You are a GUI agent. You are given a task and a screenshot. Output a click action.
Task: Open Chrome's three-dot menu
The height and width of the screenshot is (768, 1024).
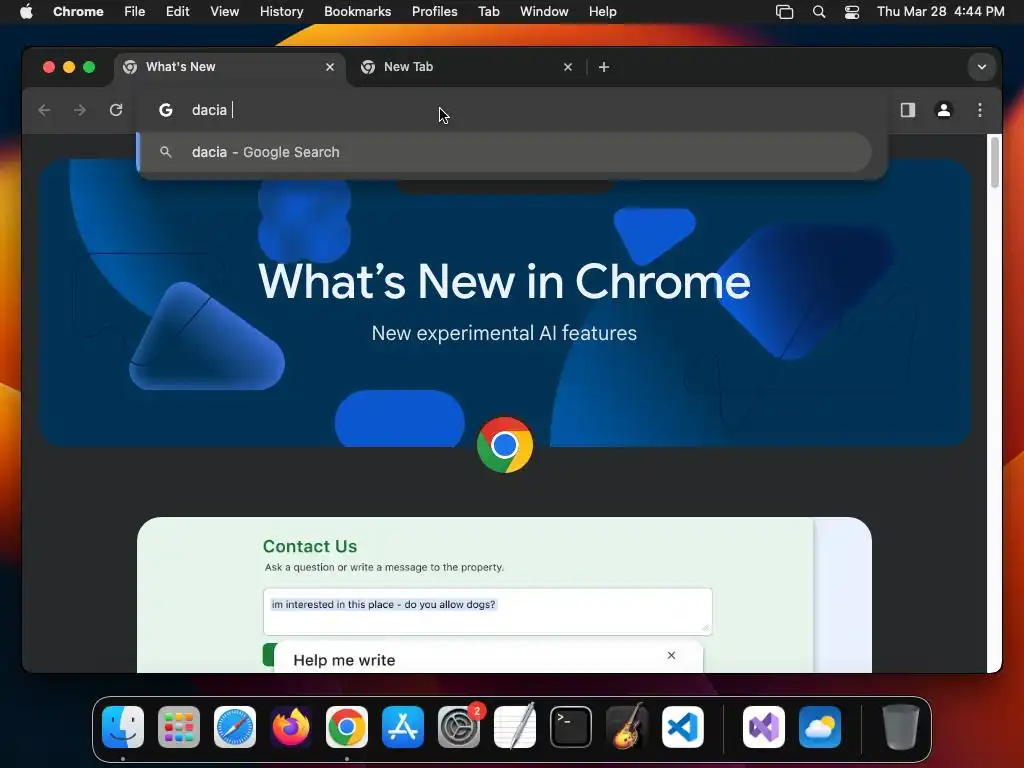[x=980, y=110]
